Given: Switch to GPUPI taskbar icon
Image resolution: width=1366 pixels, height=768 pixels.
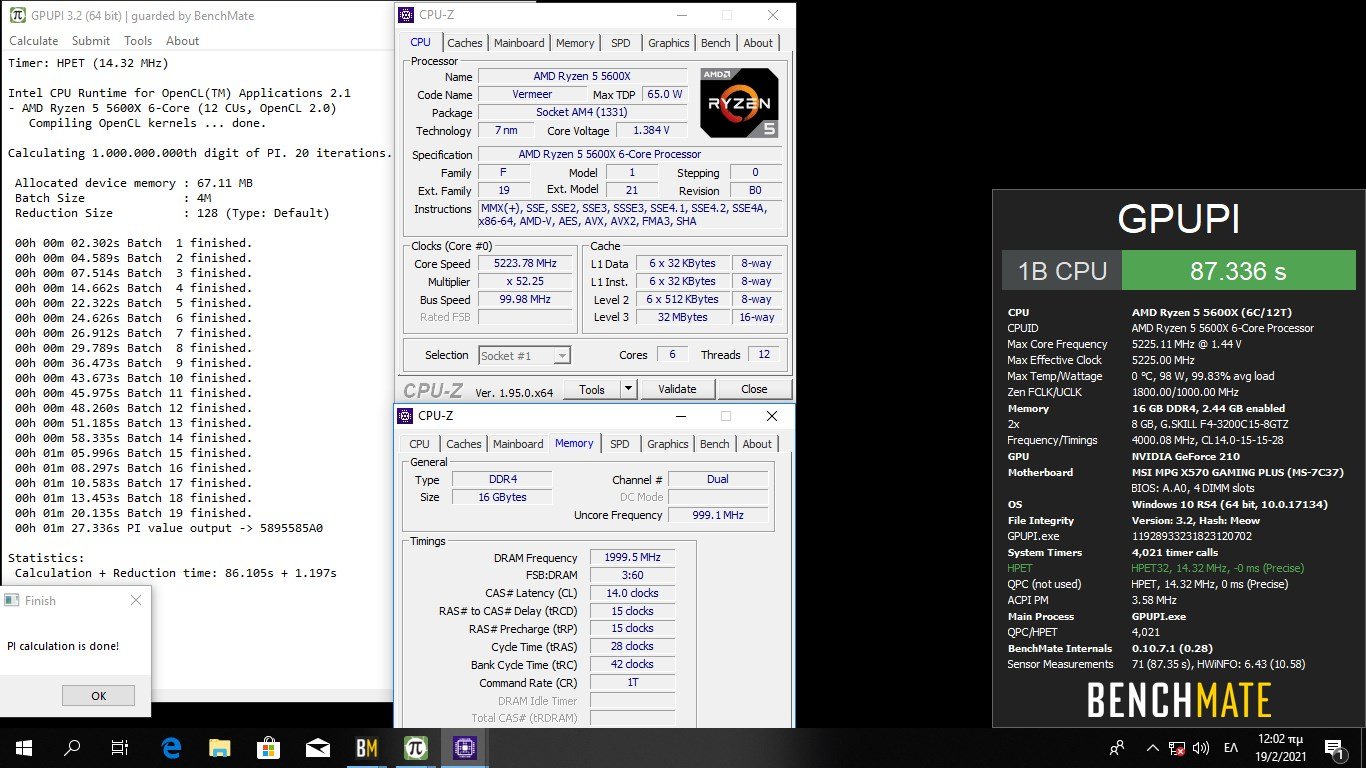Looking at the screenshot, I should coord(416,748).
